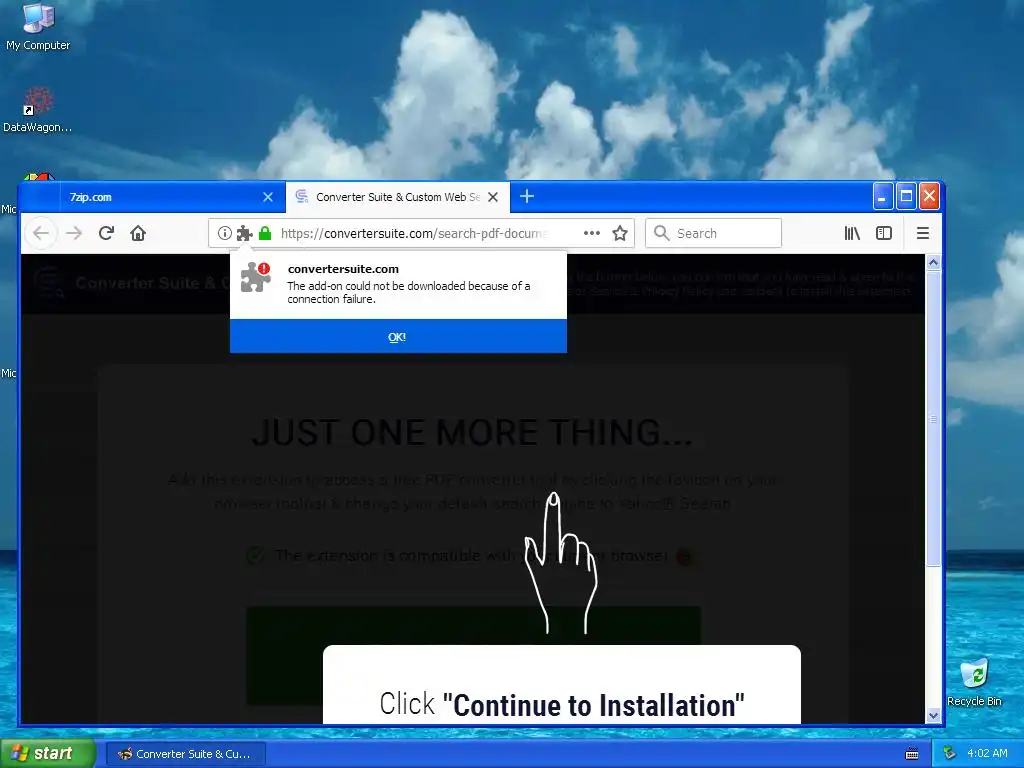The width and height of the screenshot is (1024, 768).
Task: Click the keyboard icon in taskbar
Action: 912,754
